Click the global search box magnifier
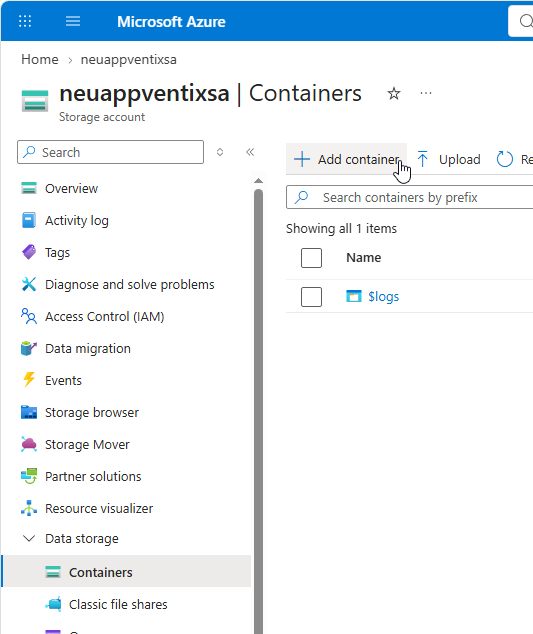The width and height of the screenshot is (533, 634). click(526, 21)
